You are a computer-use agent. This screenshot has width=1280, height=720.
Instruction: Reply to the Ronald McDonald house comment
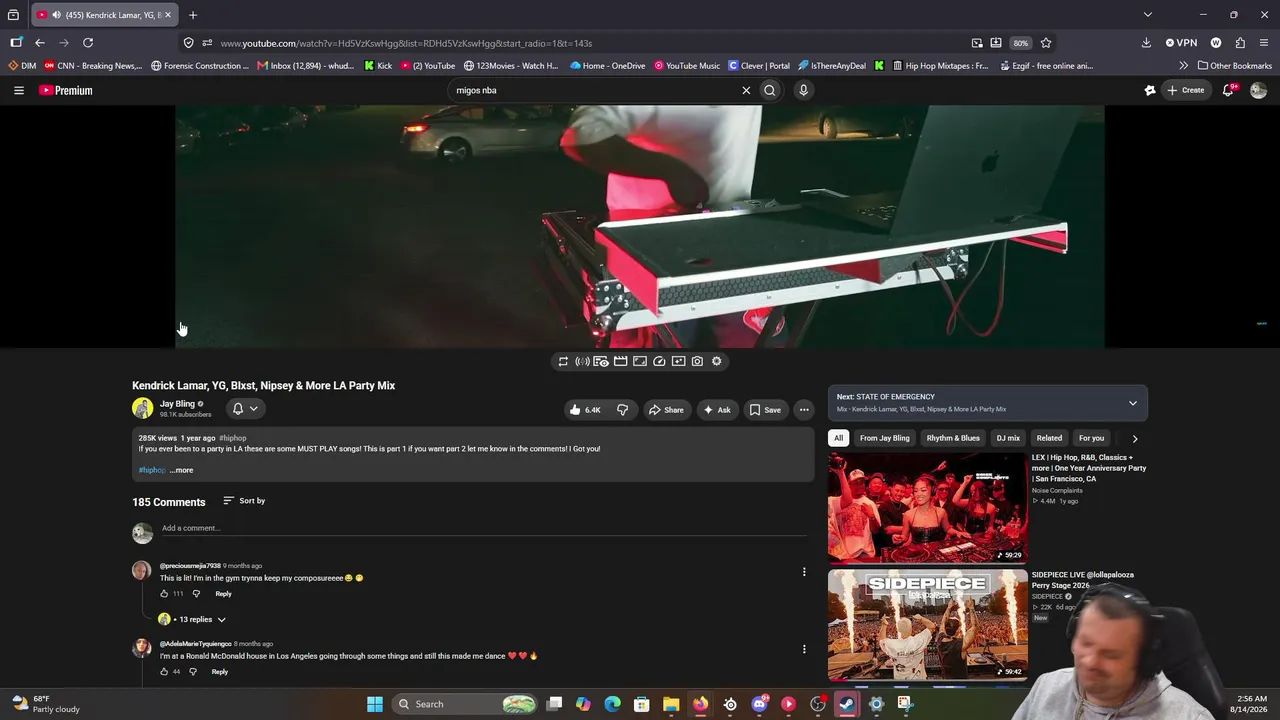[220, 672]
